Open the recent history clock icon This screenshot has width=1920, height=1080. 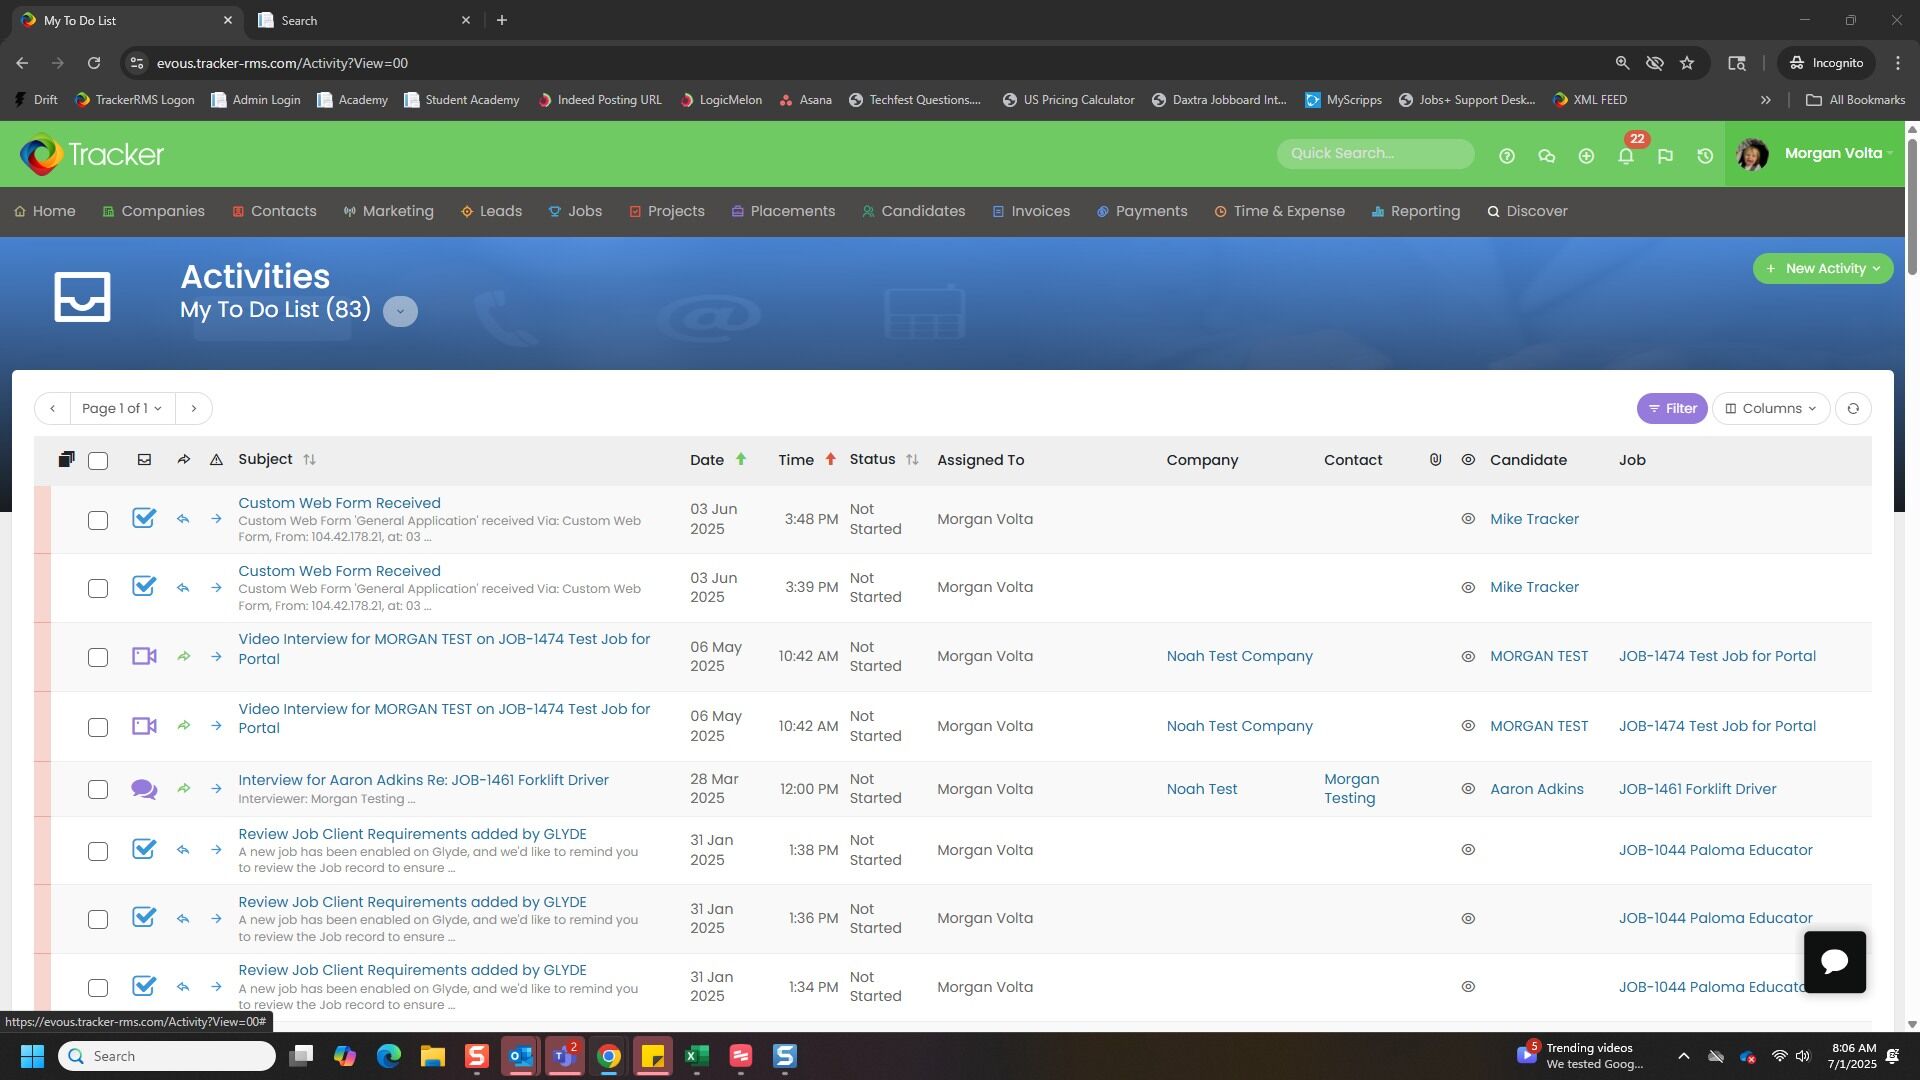click(1705, 156)
